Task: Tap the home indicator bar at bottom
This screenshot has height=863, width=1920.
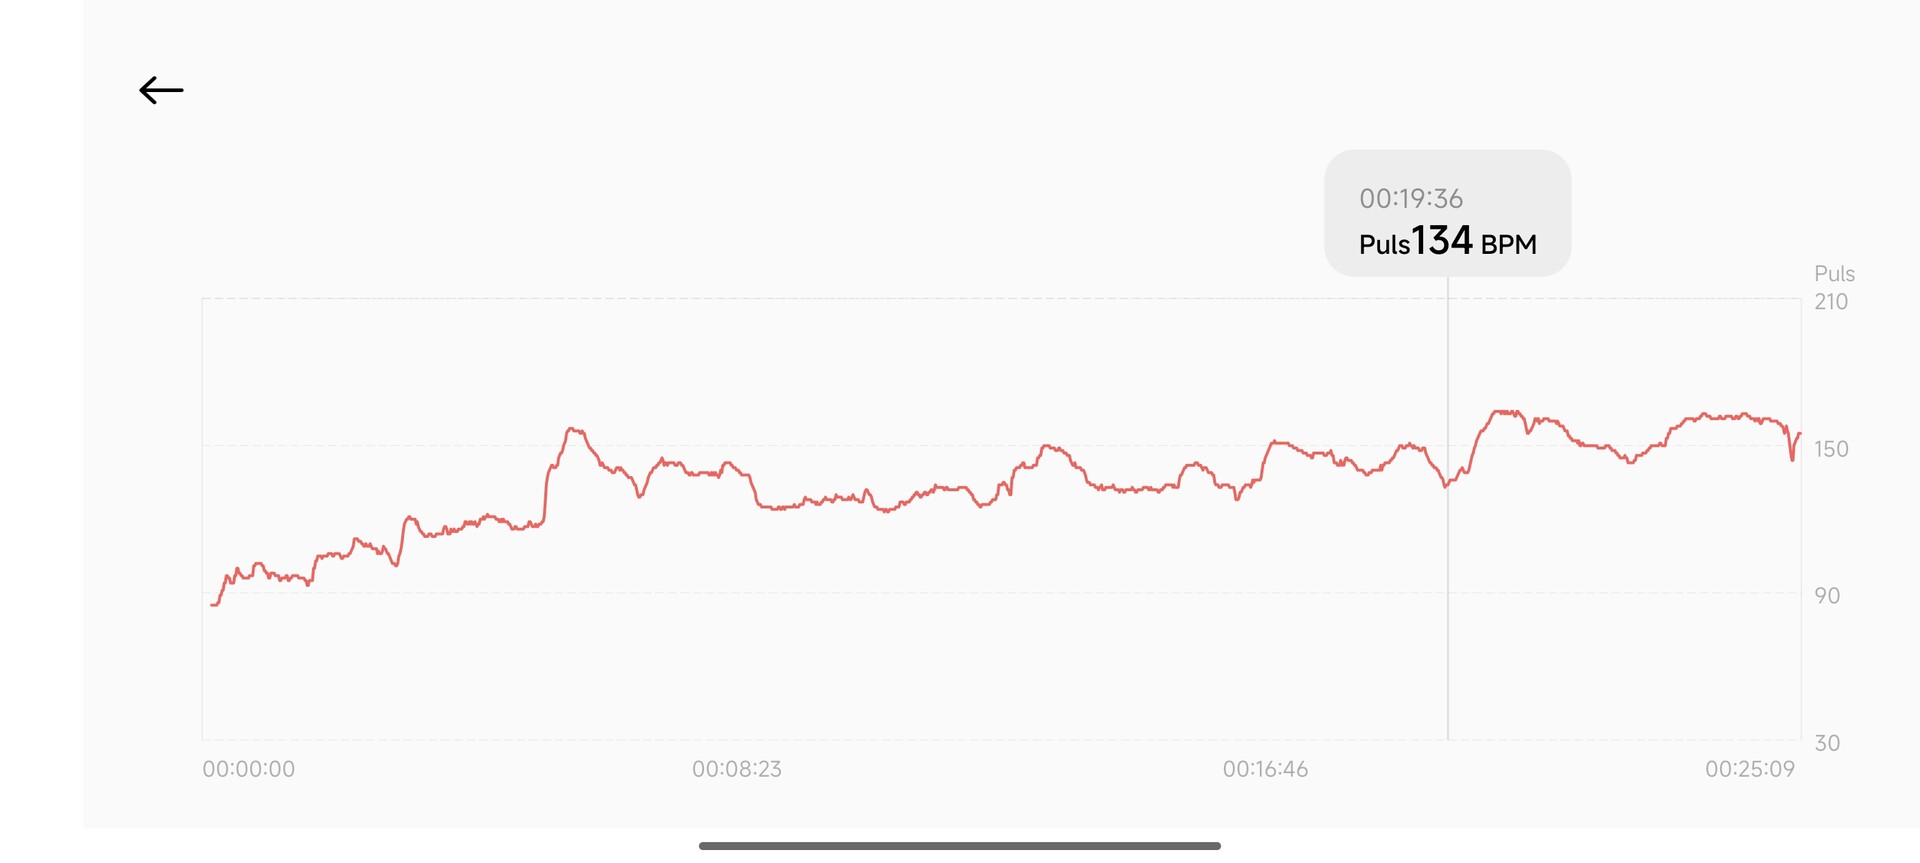Action: (960, 846)
